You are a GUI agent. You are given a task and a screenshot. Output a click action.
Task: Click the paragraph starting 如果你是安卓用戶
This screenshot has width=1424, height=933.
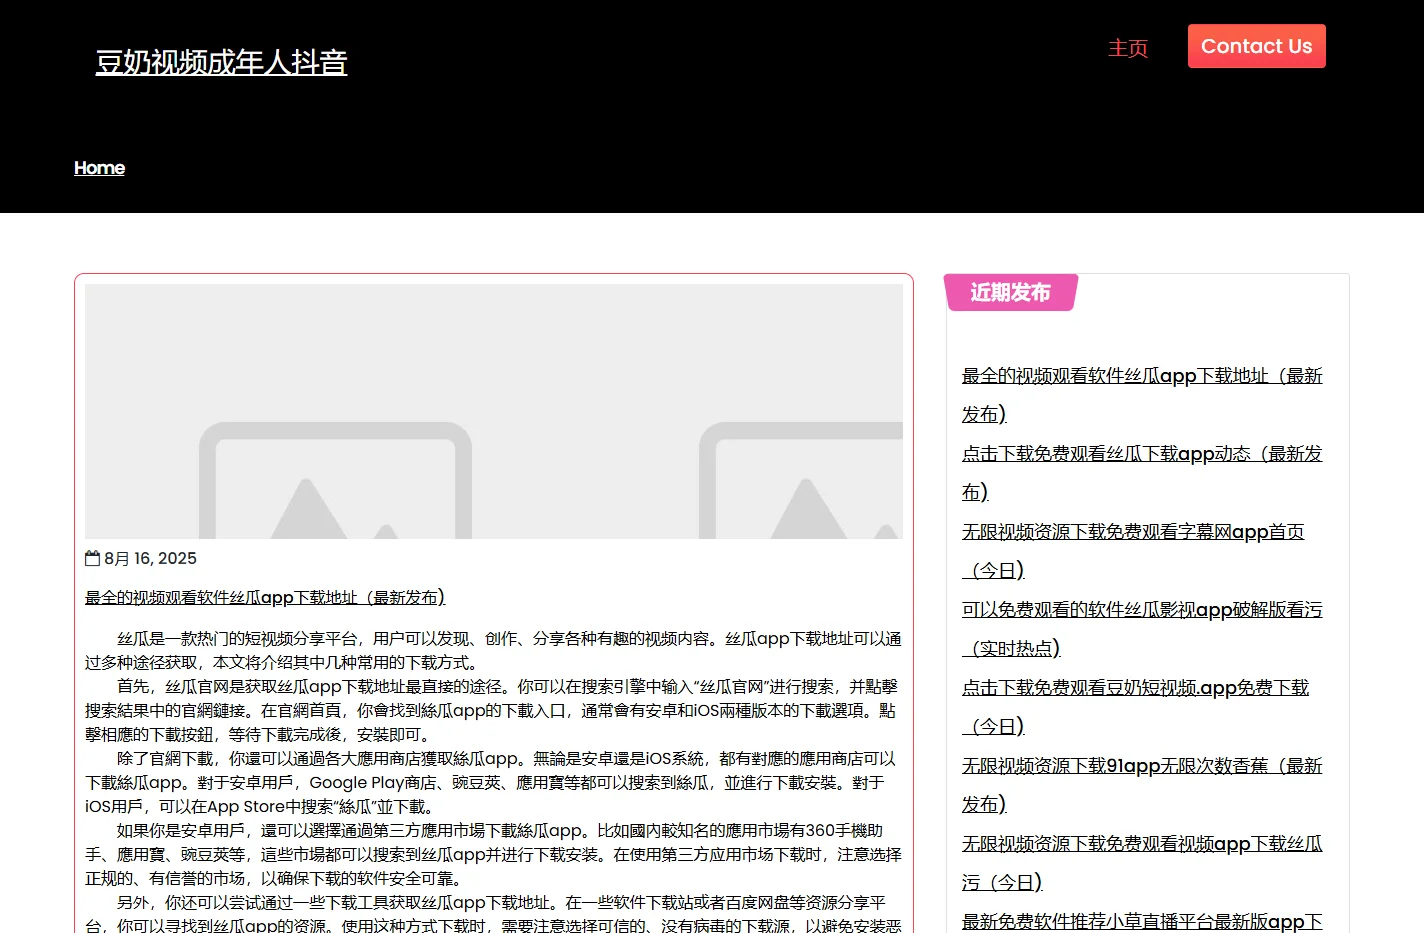[494, 854]
